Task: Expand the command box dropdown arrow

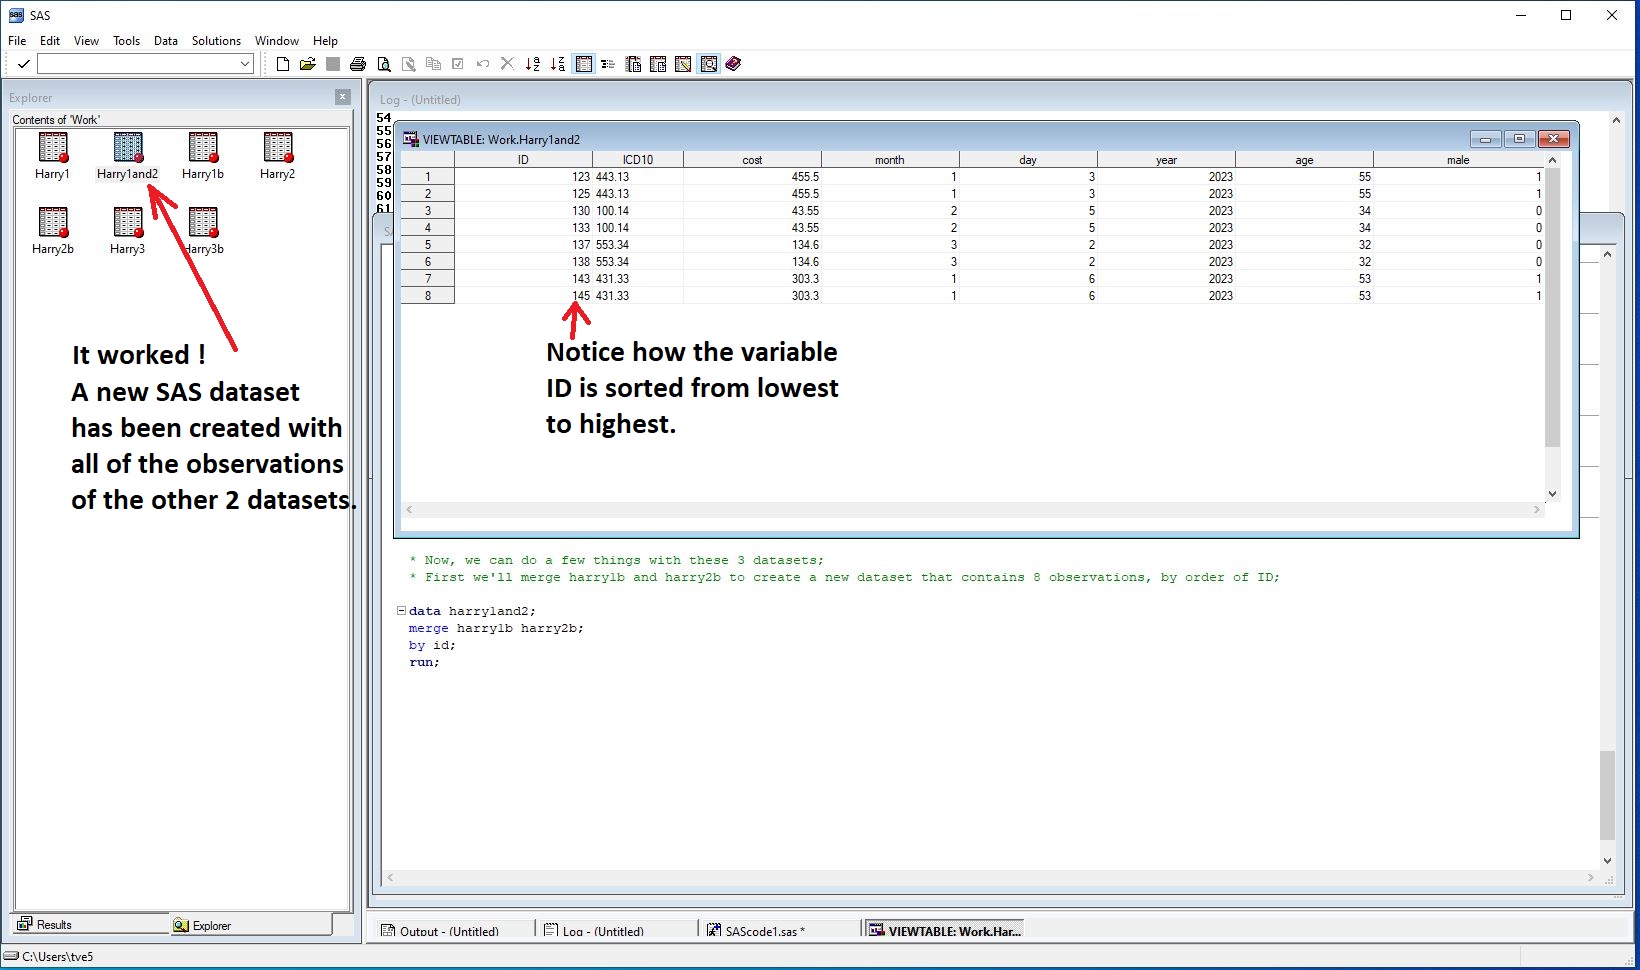Action: [245, 64]
